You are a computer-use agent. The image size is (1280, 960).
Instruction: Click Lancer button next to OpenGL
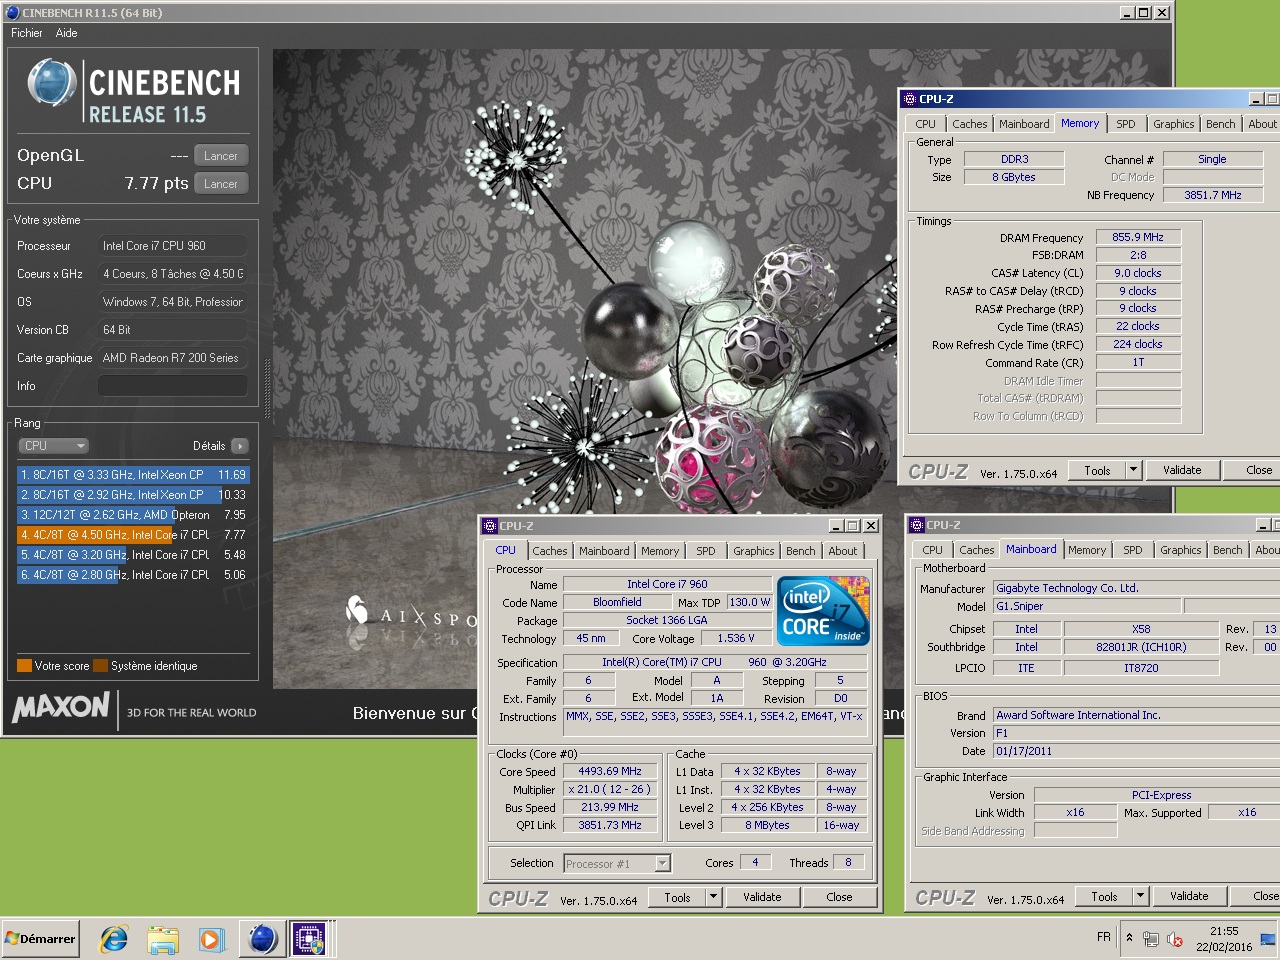pos(221,156)
